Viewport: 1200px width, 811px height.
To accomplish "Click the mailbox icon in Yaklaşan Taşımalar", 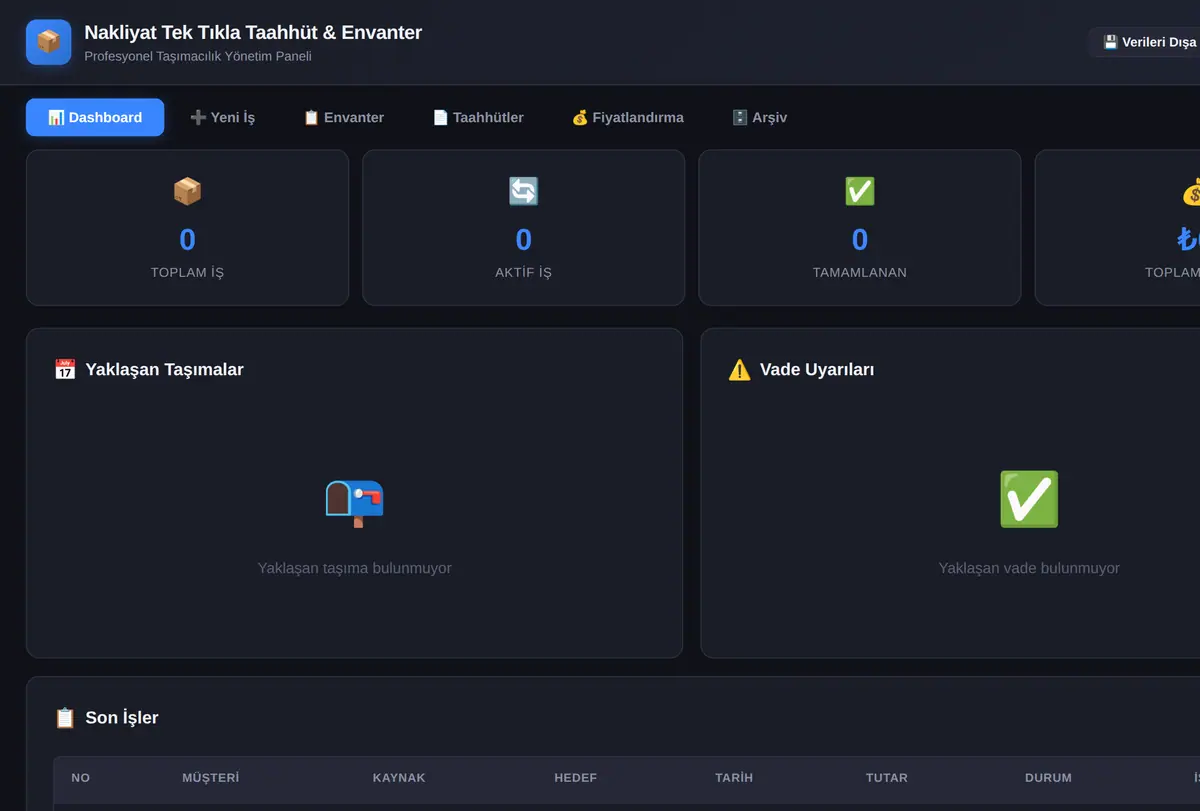I will coord(355,502).
